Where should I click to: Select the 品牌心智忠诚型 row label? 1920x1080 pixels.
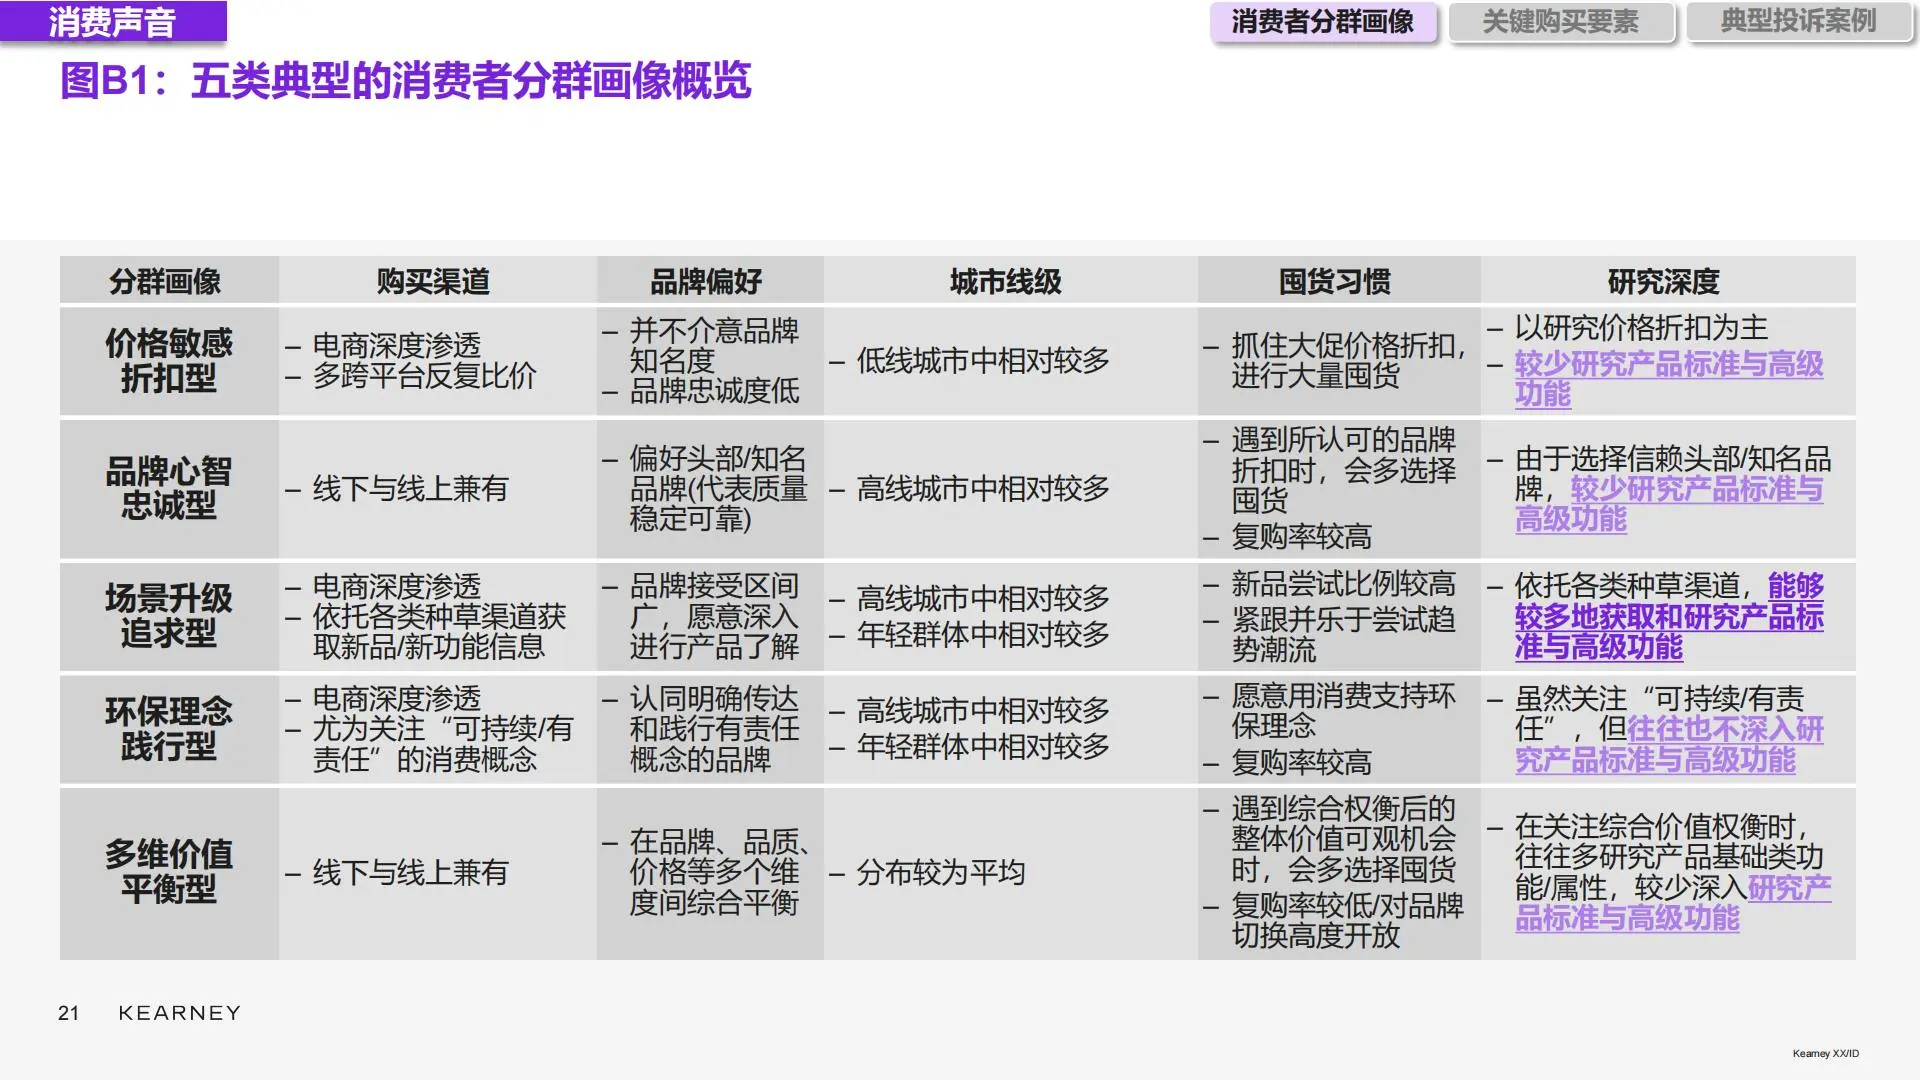(x=168, y=489)
